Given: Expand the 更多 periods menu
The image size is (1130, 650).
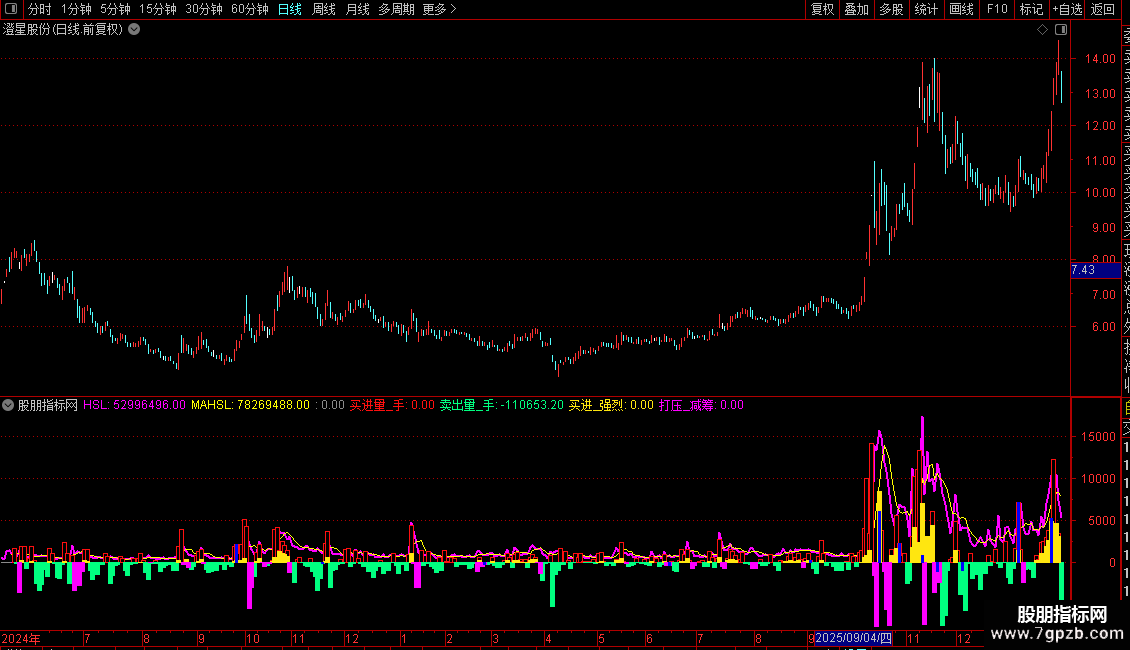Looking at the screenshot, I should point(440,9).
